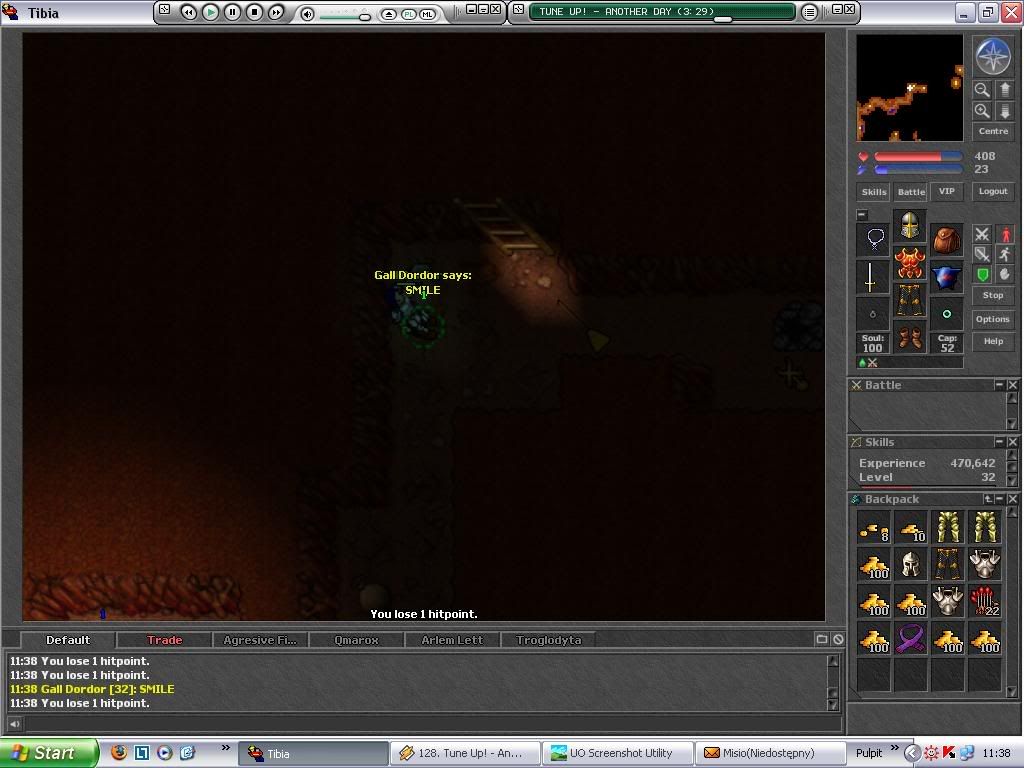Zoom in the minimap

(982, 111)
